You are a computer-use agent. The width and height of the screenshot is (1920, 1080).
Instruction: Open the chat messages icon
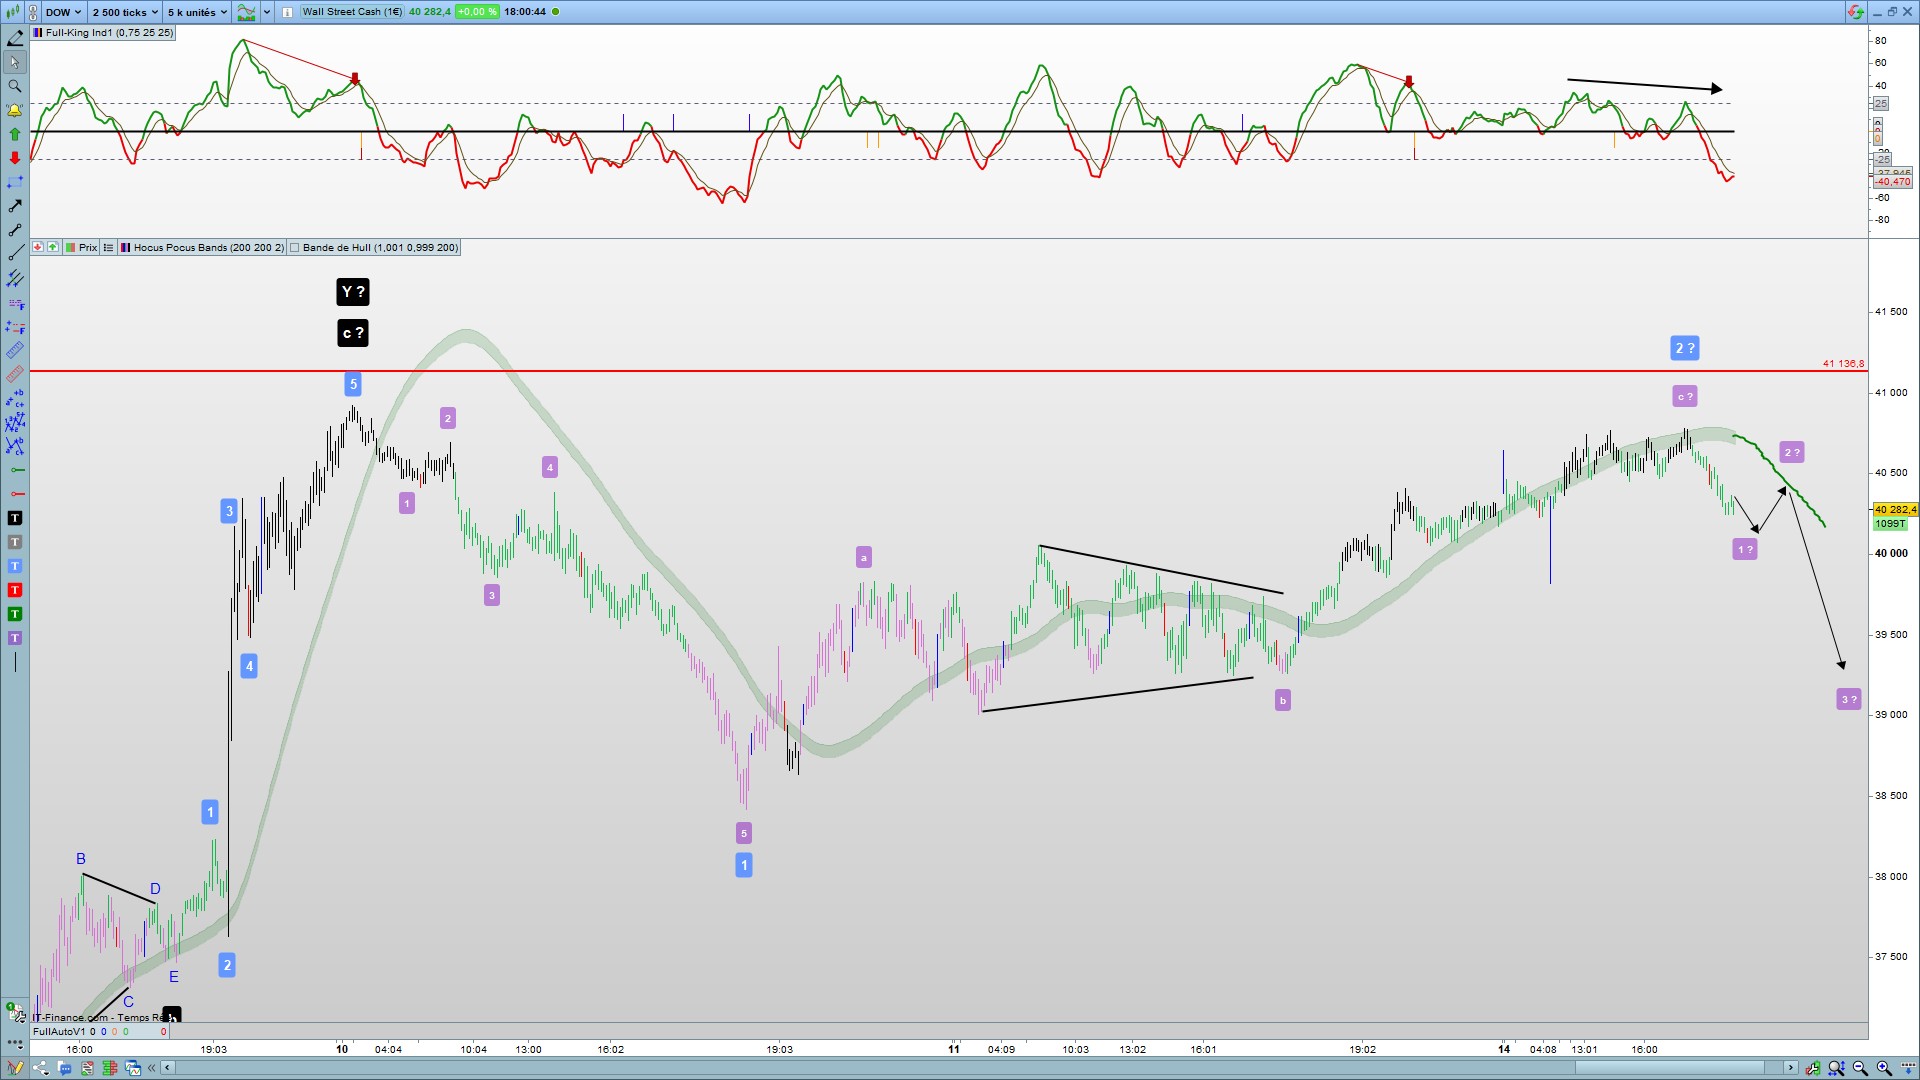coord(64,1068)
